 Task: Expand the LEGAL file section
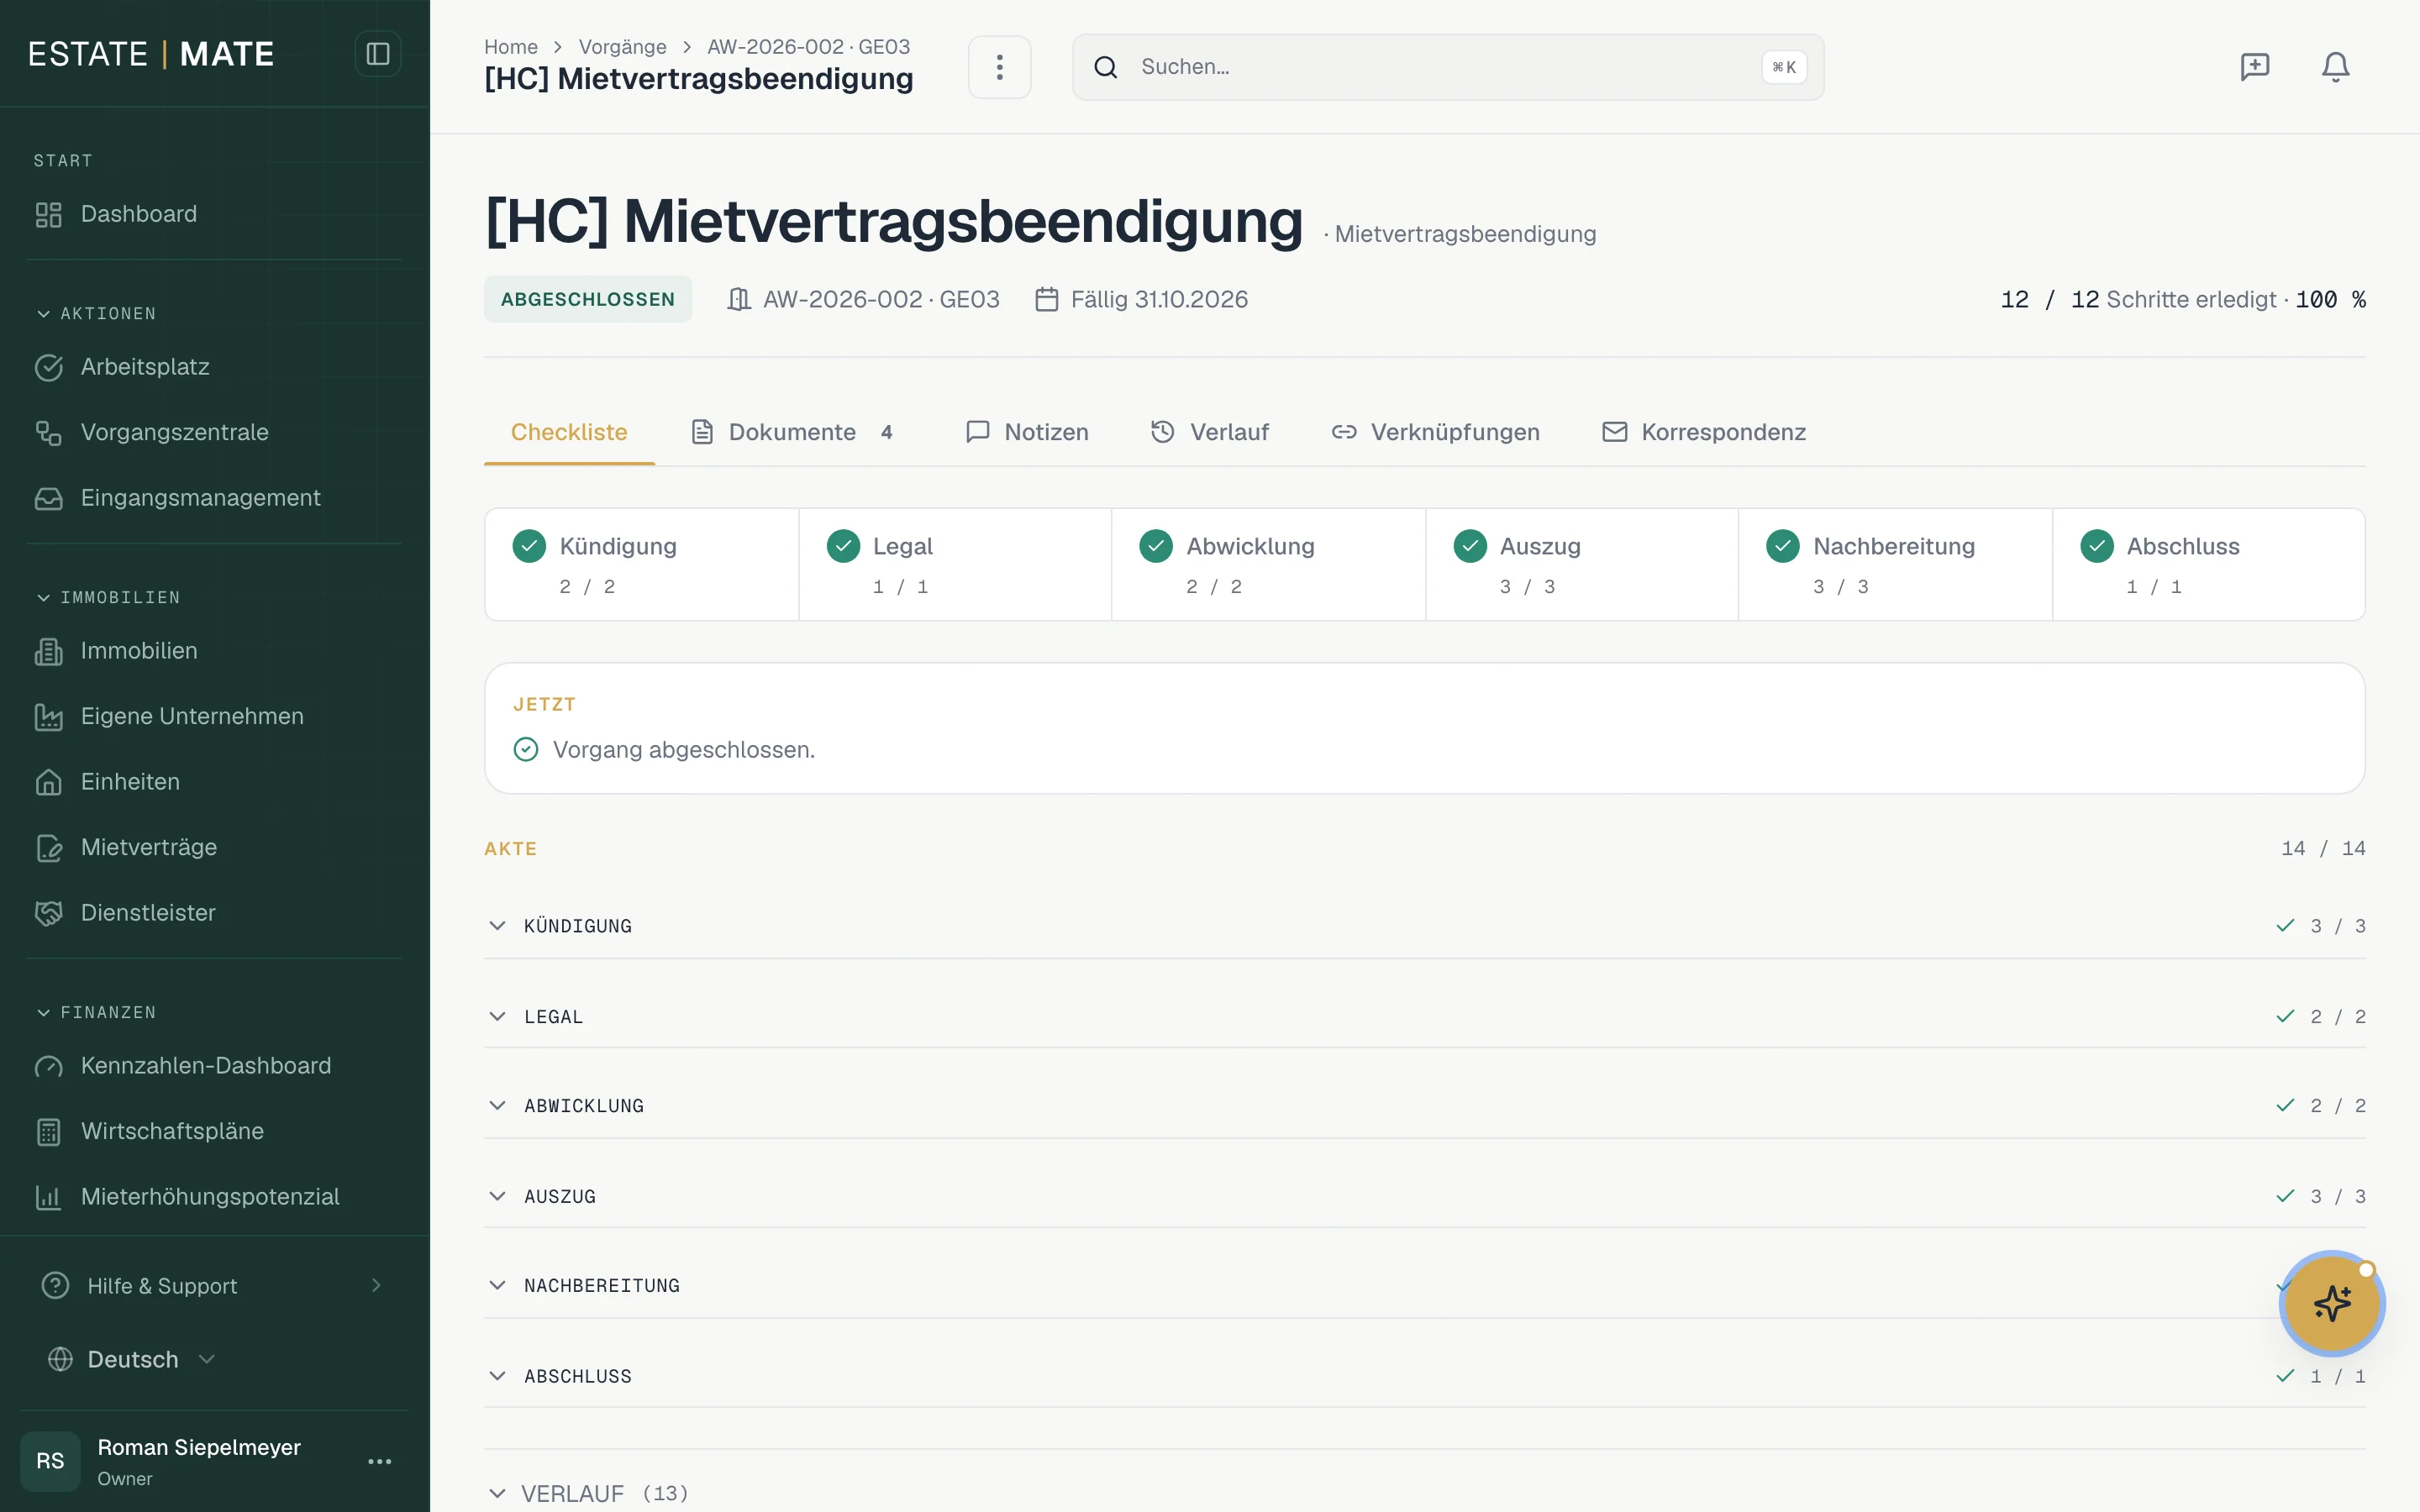coord(1424,1017)
